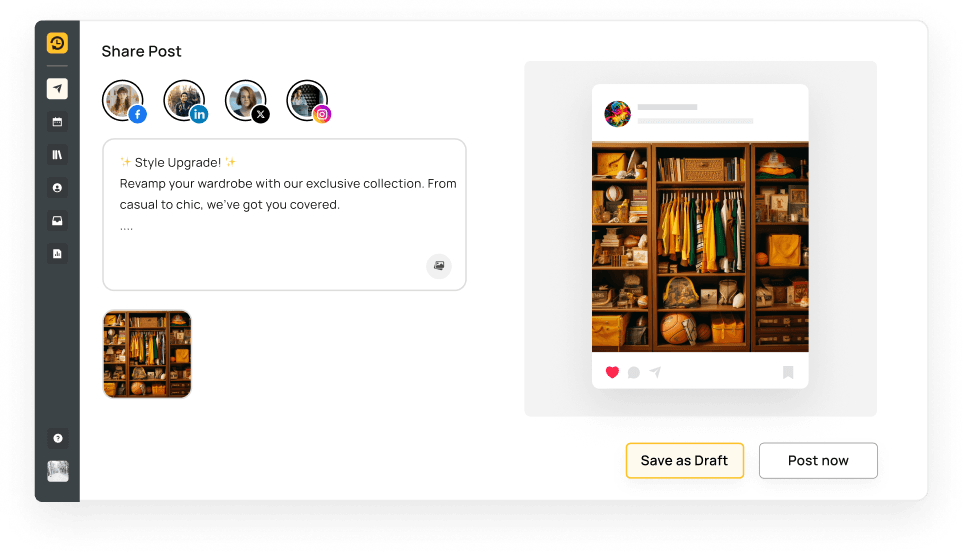Click the user avatar at sidebar bottom
The height and width of the screenshot is (552, 963).
pos(58,472)
